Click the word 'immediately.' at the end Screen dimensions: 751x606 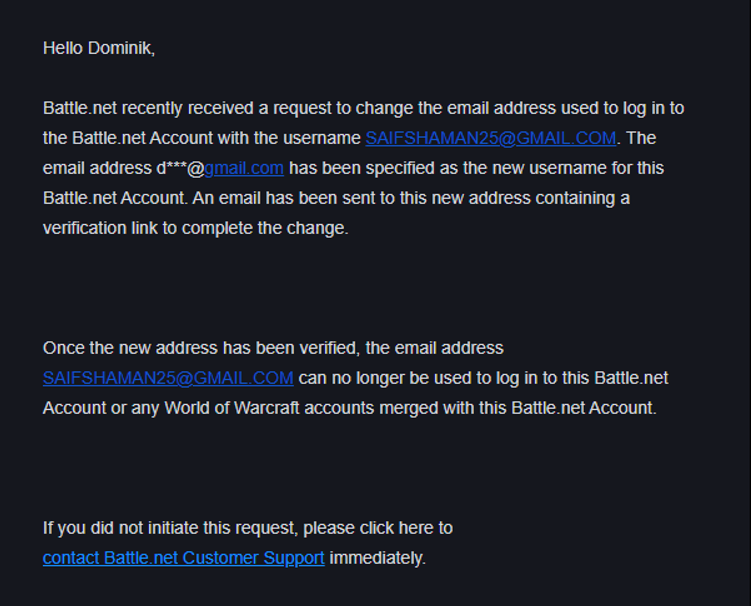[x=378, y=558]
